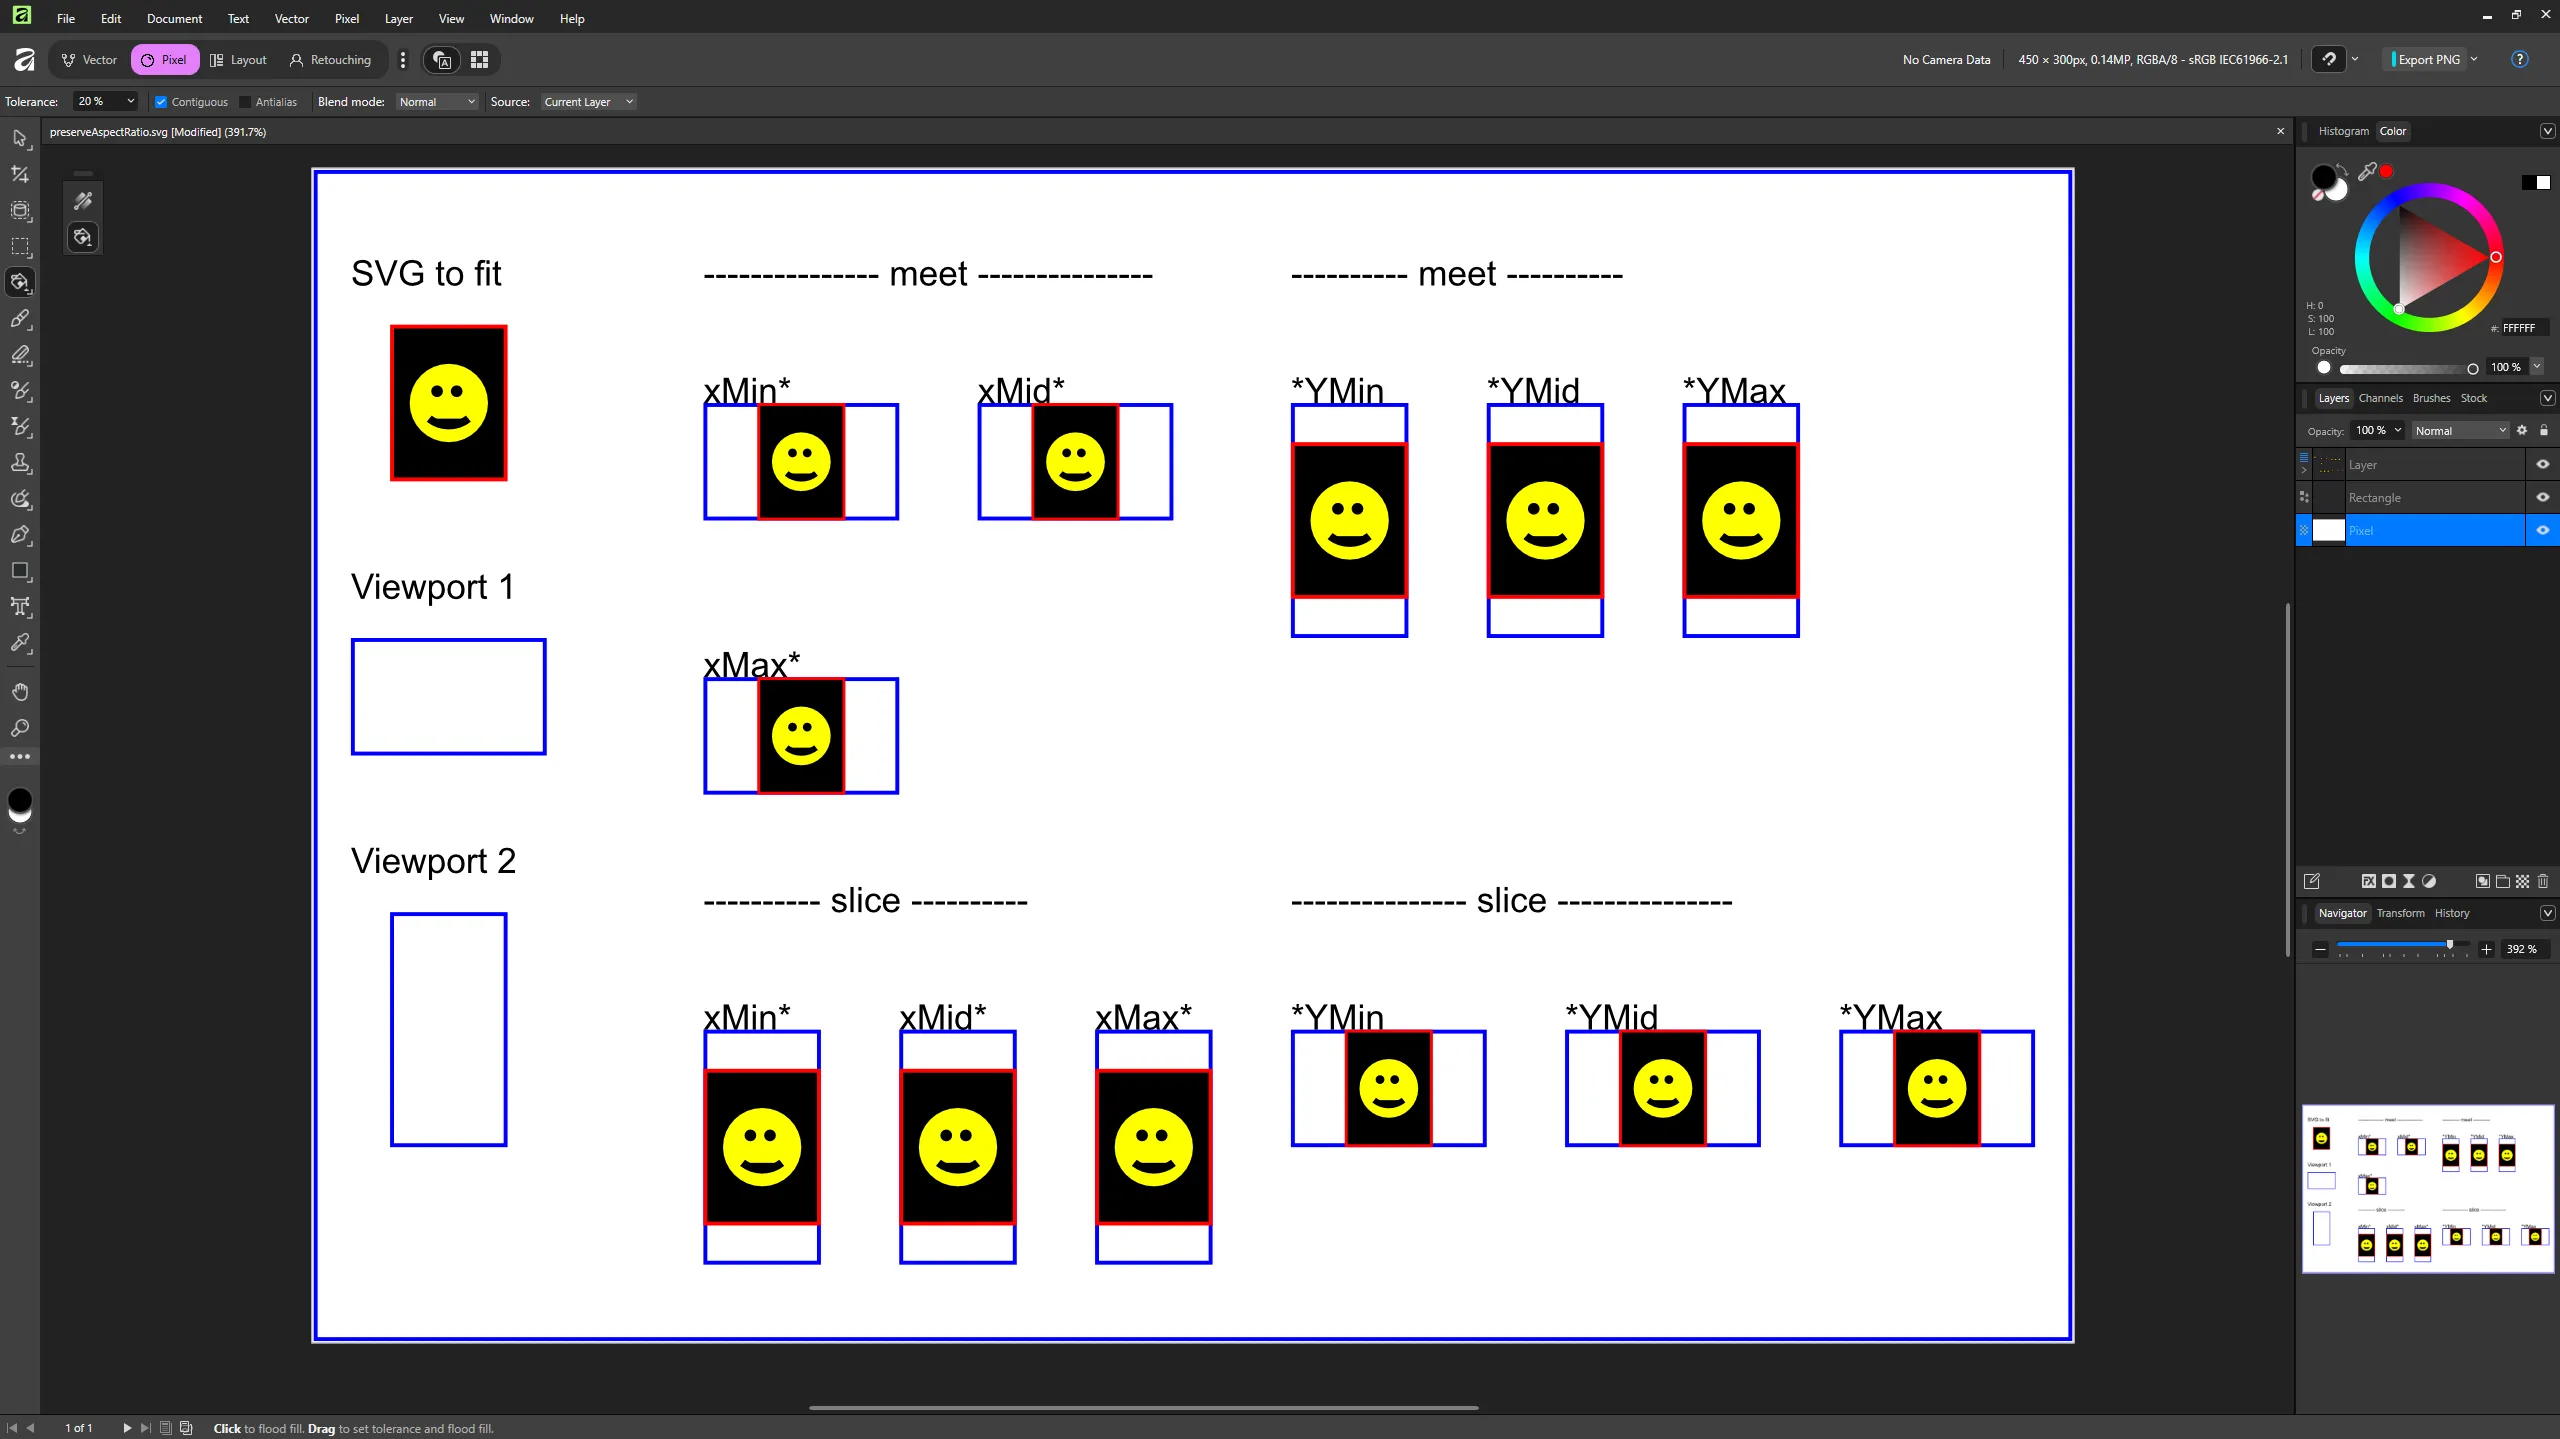This screenshot has width=2560, height=1439.
Task: Select the Paint Brush tool
Action: [x=20, y=319]
